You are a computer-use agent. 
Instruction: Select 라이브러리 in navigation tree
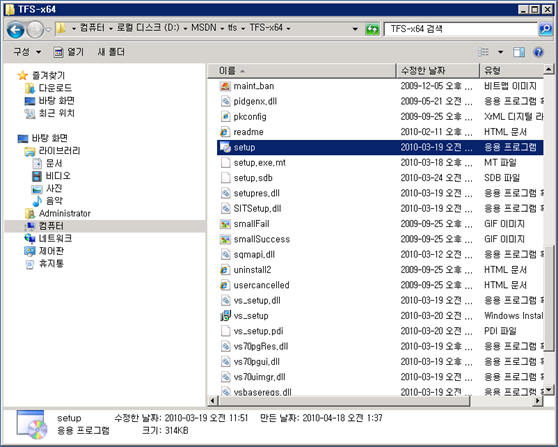tap(59, 151)
